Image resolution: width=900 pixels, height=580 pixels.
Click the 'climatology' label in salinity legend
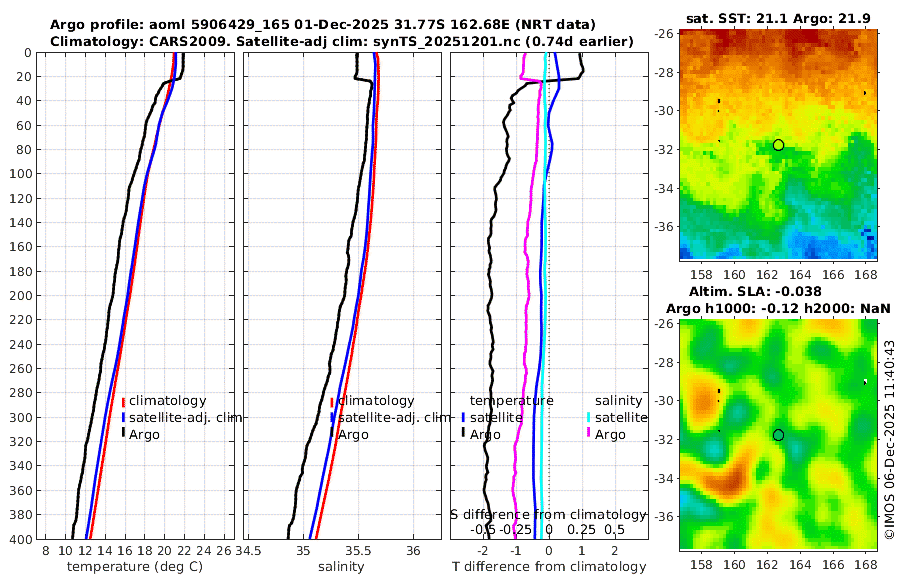(x=376, y=401)
